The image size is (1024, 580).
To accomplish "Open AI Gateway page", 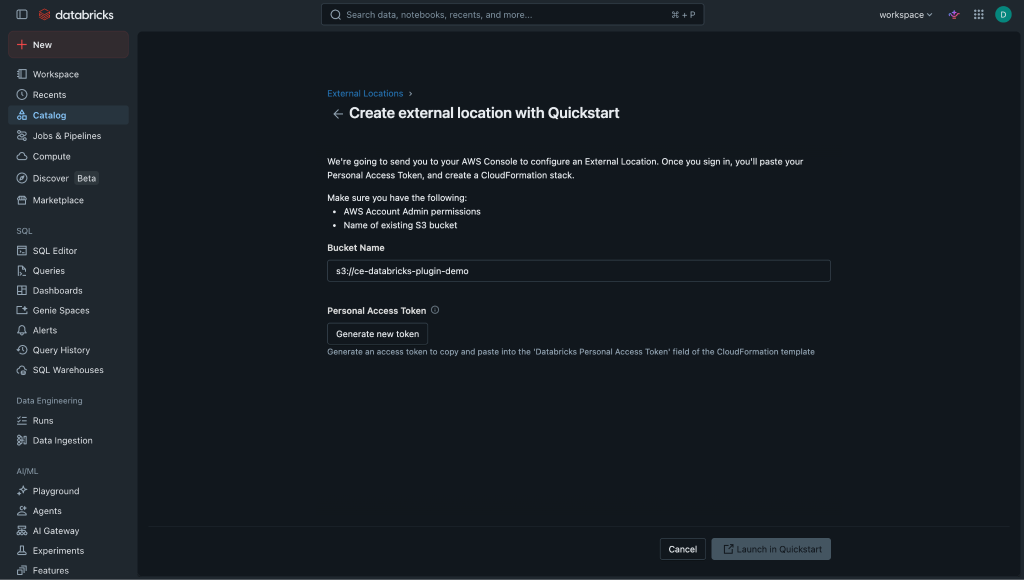I will 68,530.
